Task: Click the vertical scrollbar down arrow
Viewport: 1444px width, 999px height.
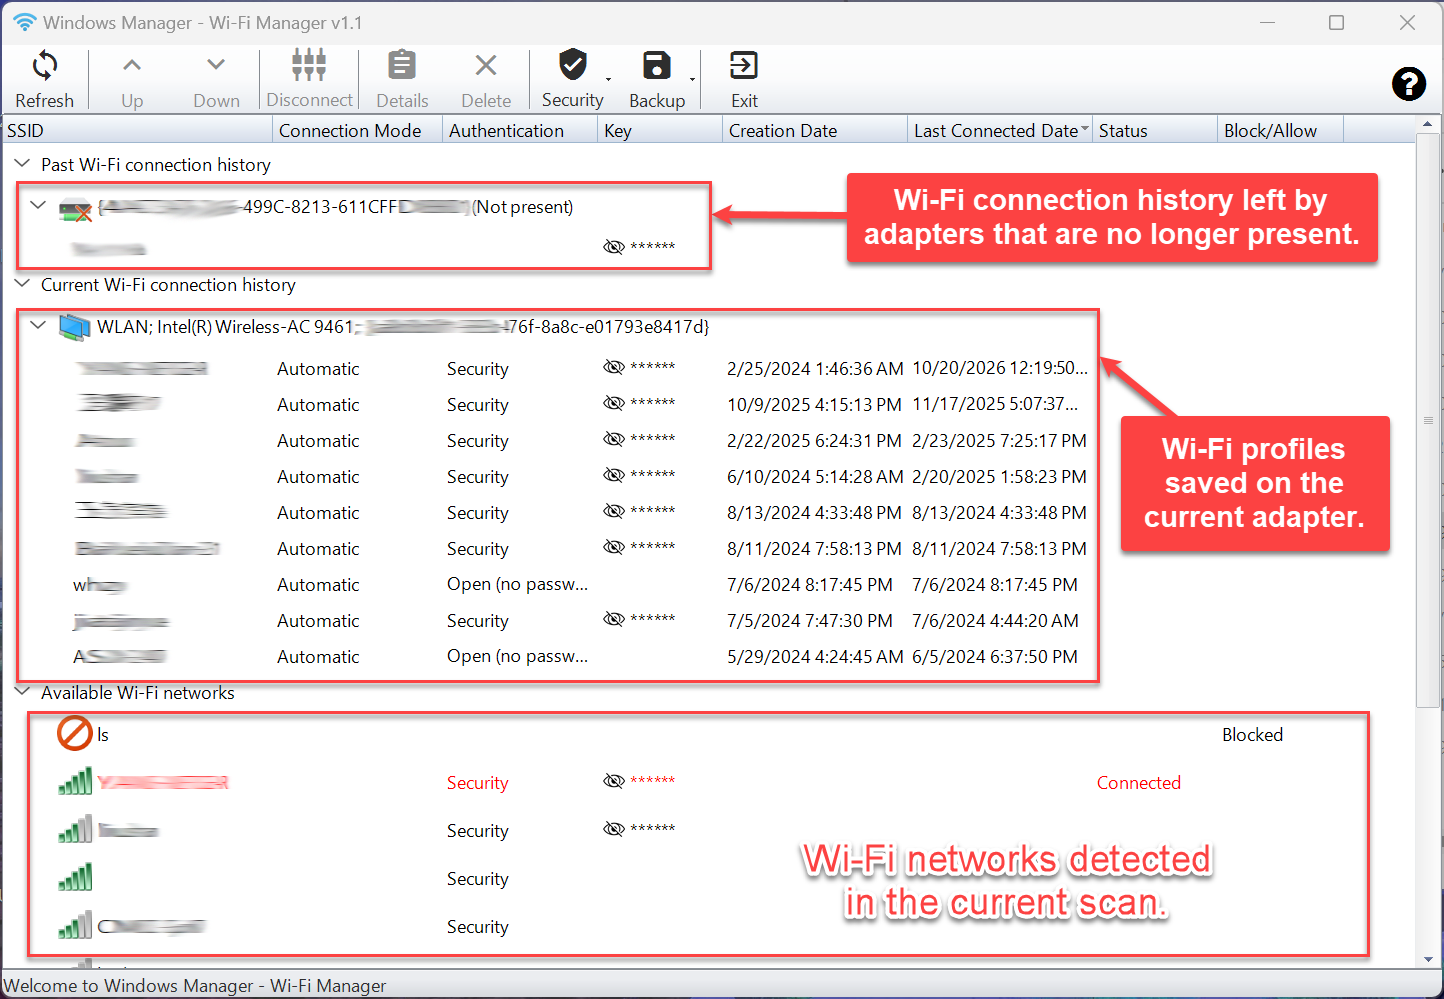Action: (x=1428, y=959)
